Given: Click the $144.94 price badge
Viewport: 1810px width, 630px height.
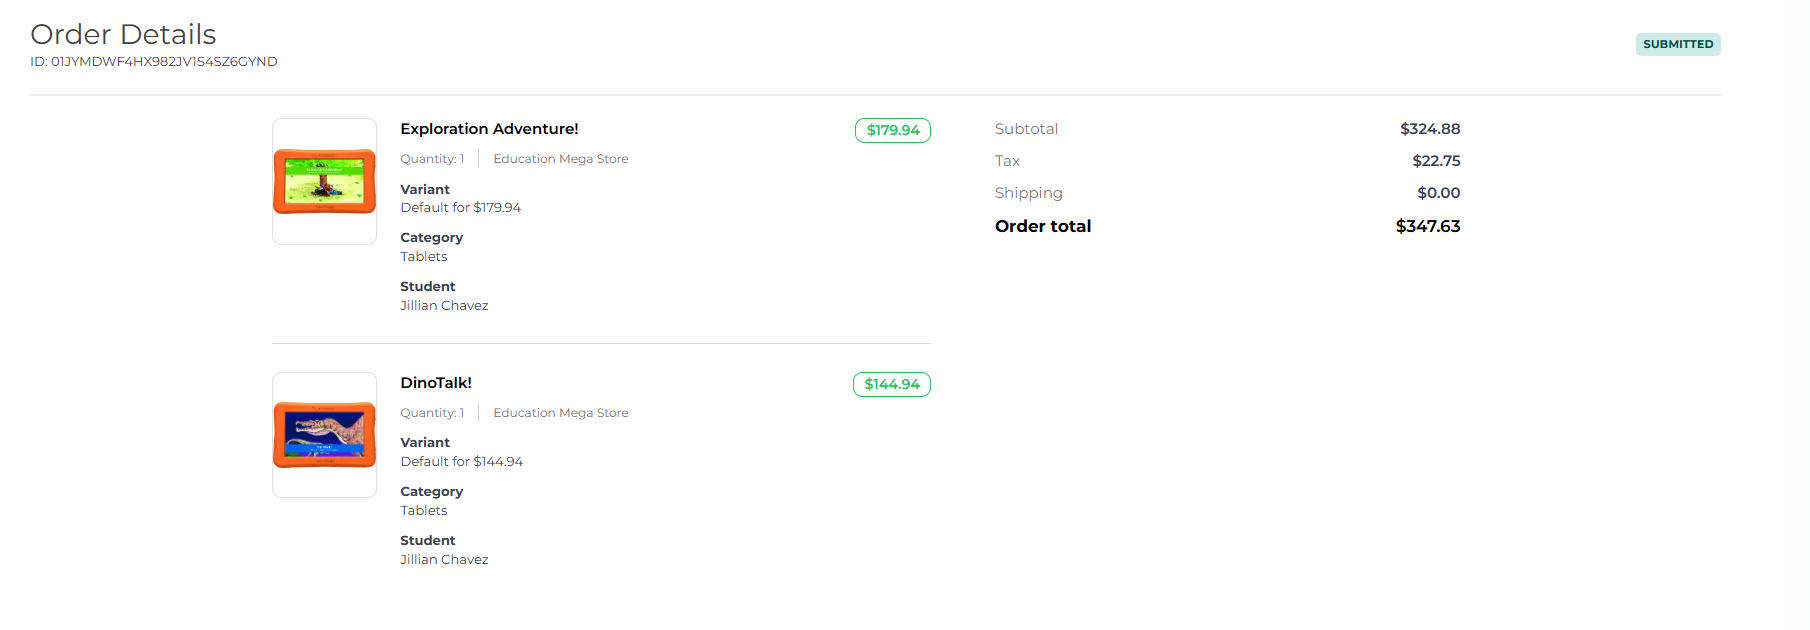Looking at the screenshot, I should pyautogui.click(x=891, y=385).
